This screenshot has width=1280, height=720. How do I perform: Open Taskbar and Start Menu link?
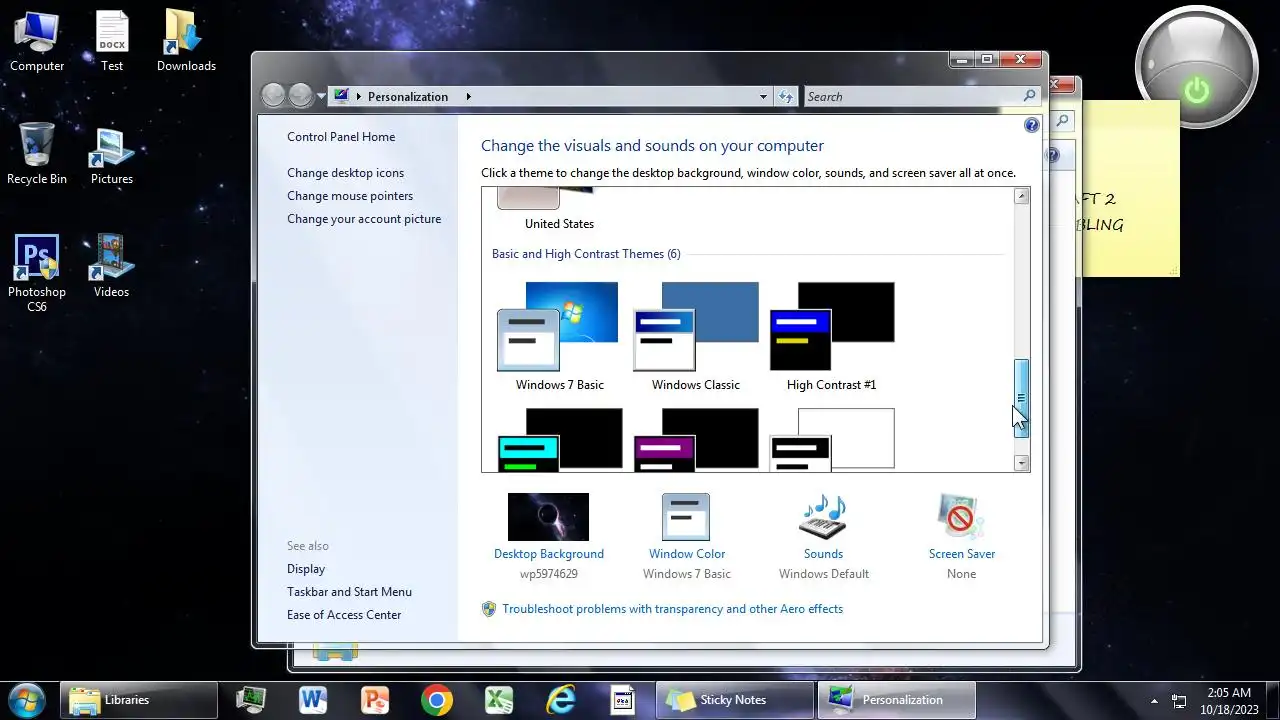[349, 592]
